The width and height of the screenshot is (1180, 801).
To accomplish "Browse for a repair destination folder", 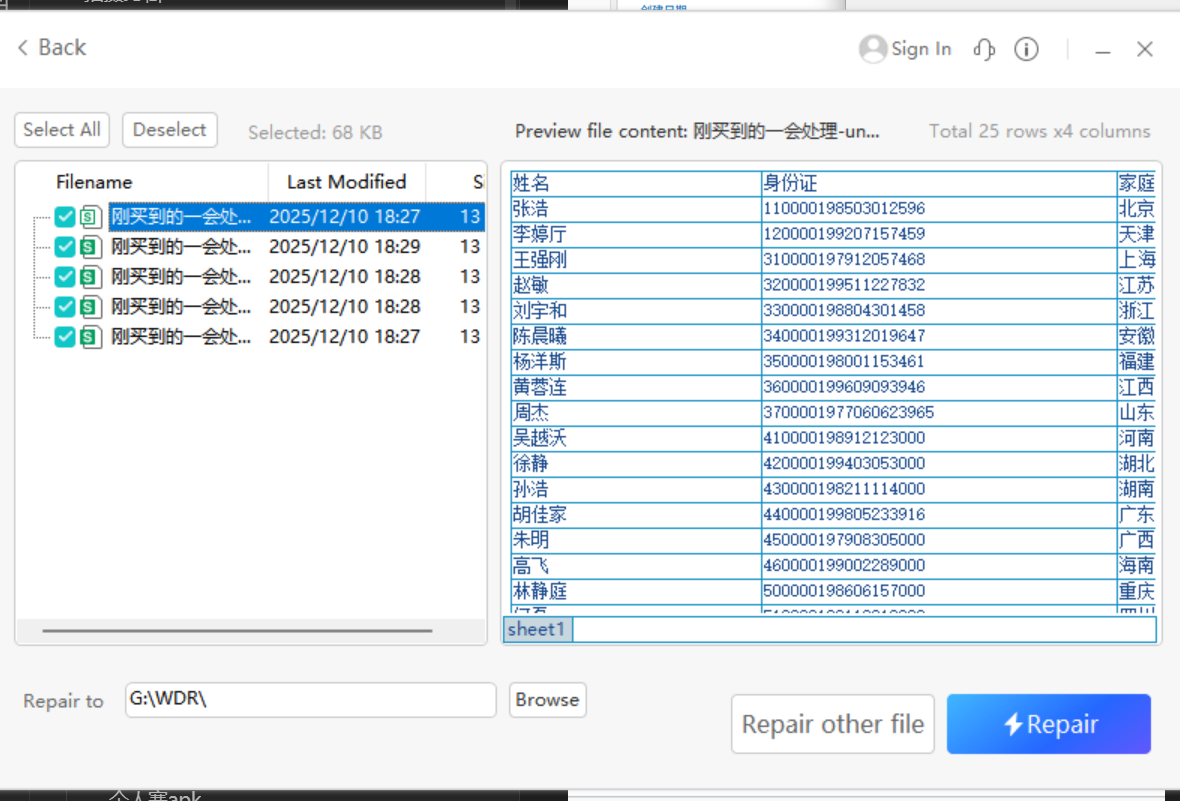I will tap(547, 700).
